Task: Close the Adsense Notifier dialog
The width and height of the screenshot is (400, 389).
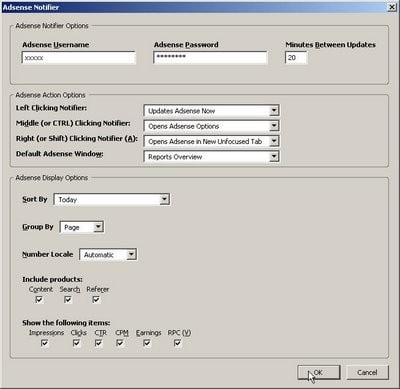Action: 392,7
